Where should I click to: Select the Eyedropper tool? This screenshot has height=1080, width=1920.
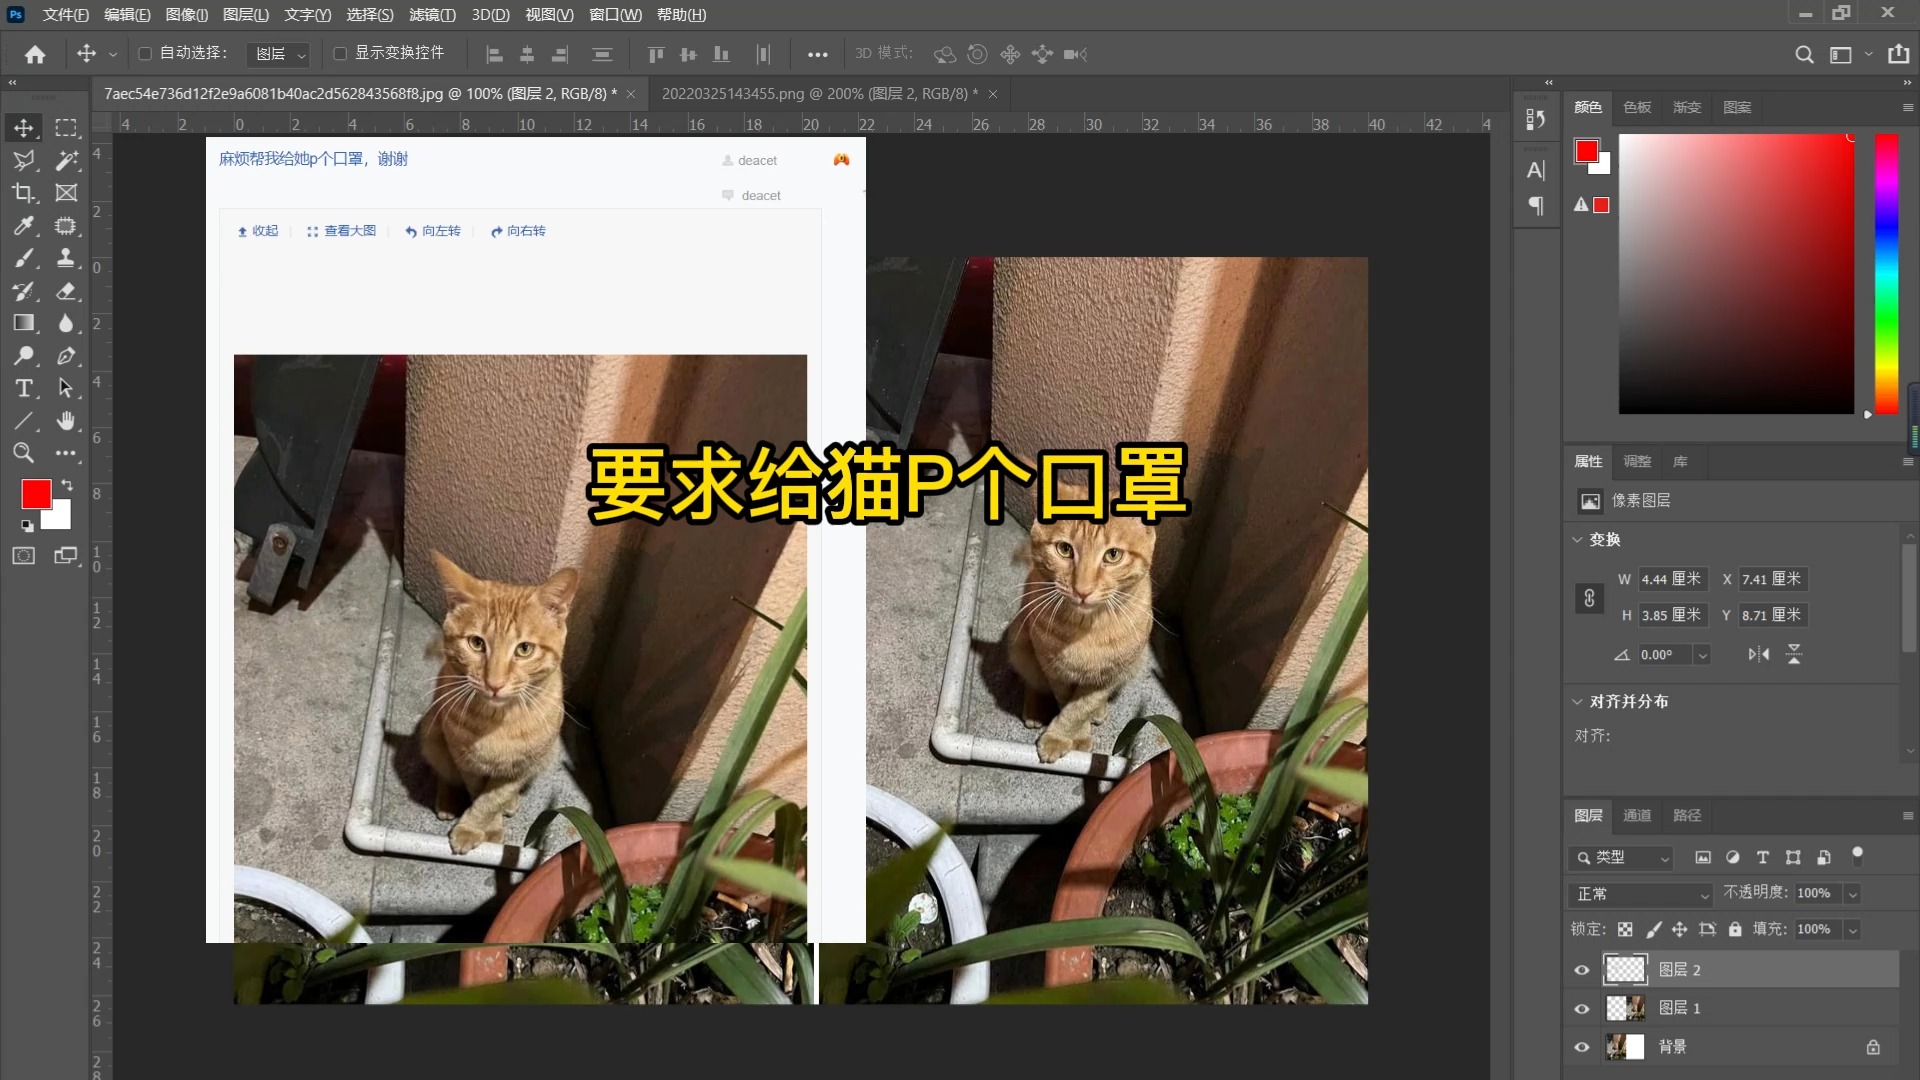[x=24, y=226]
